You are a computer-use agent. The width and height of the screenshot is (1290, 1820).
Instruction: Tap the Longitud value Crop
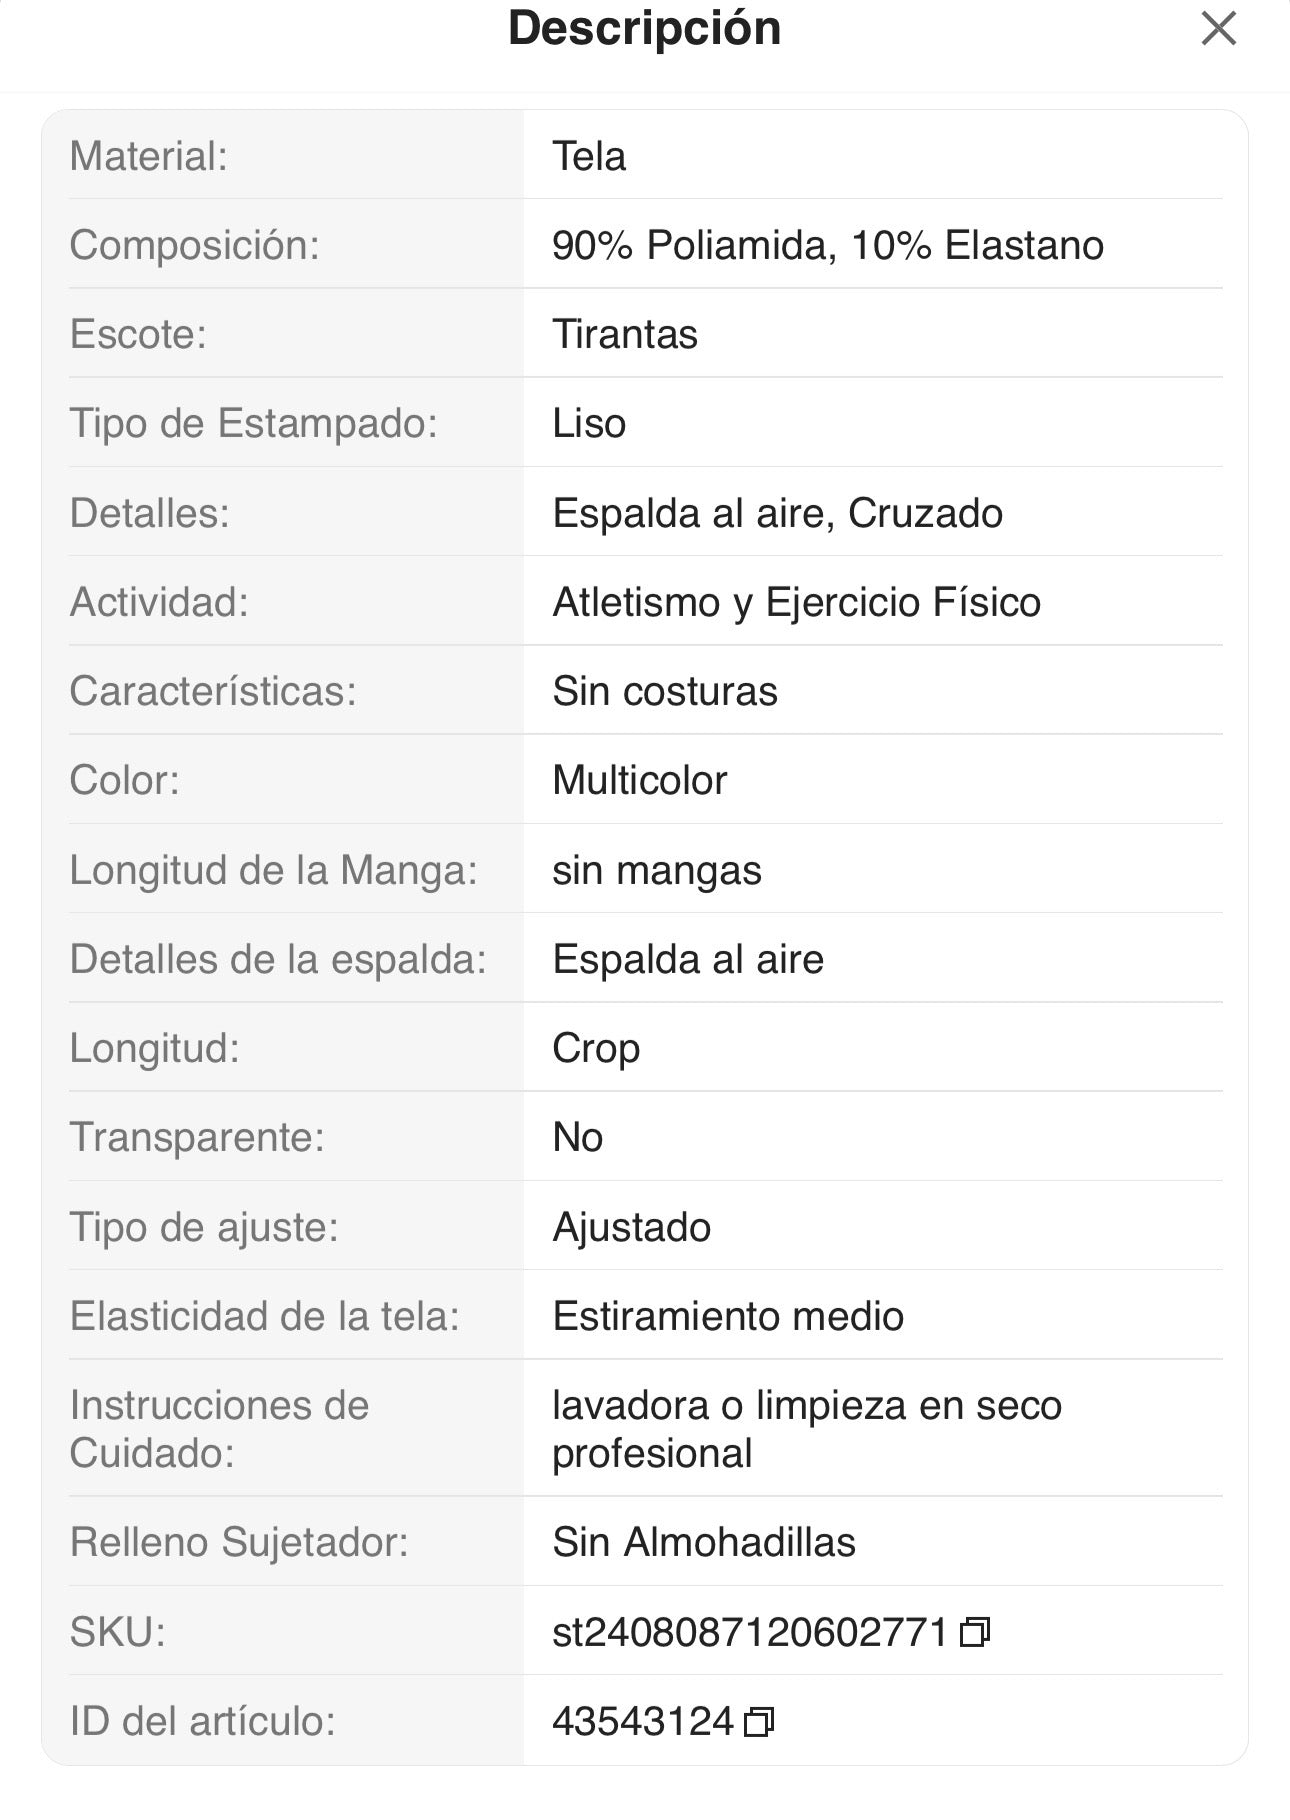click(x=596, y=1049)
